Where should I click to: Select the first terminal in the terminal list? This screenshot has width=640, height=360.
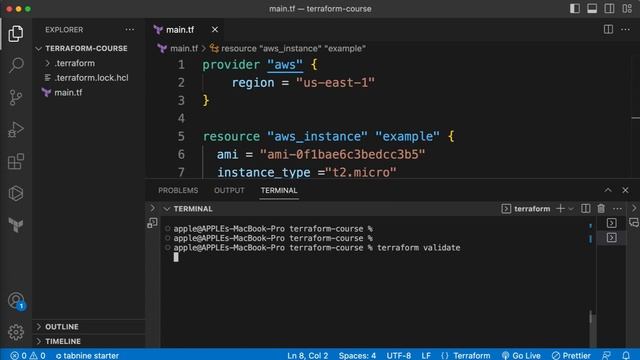tap(611, 223)
